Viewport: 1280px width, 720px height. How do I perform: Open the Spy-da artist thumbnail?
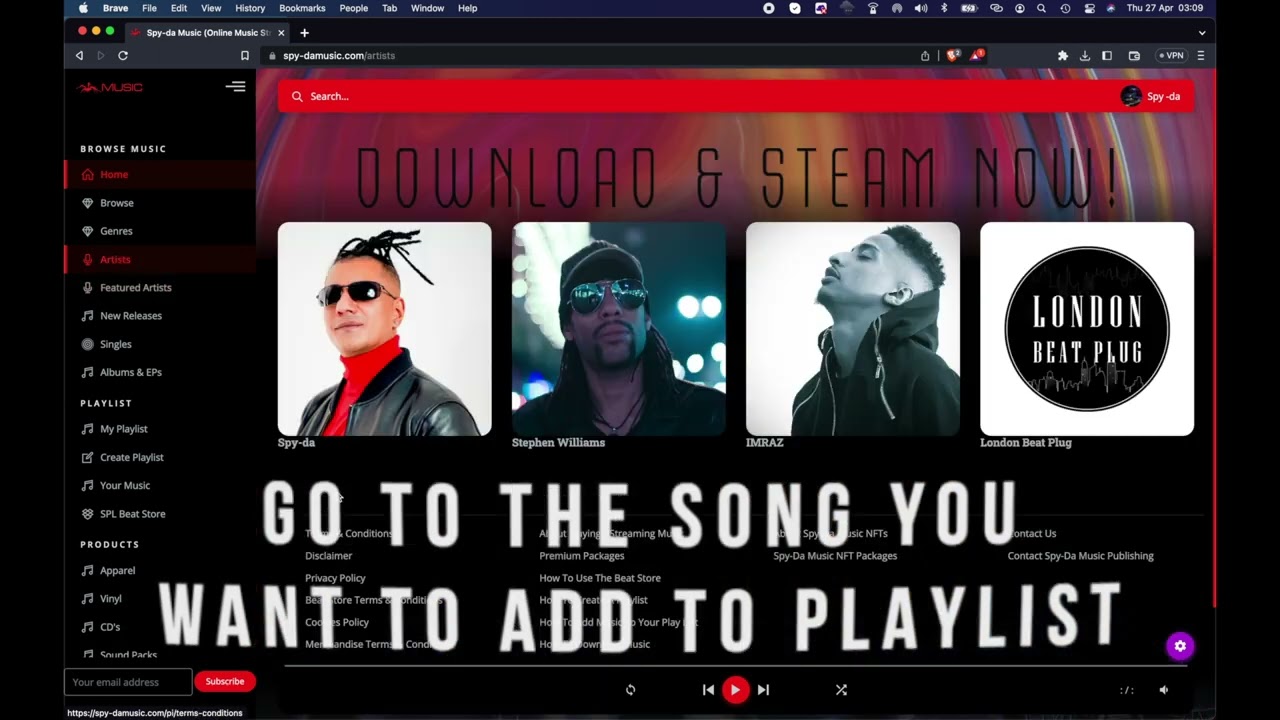(385, 329)
